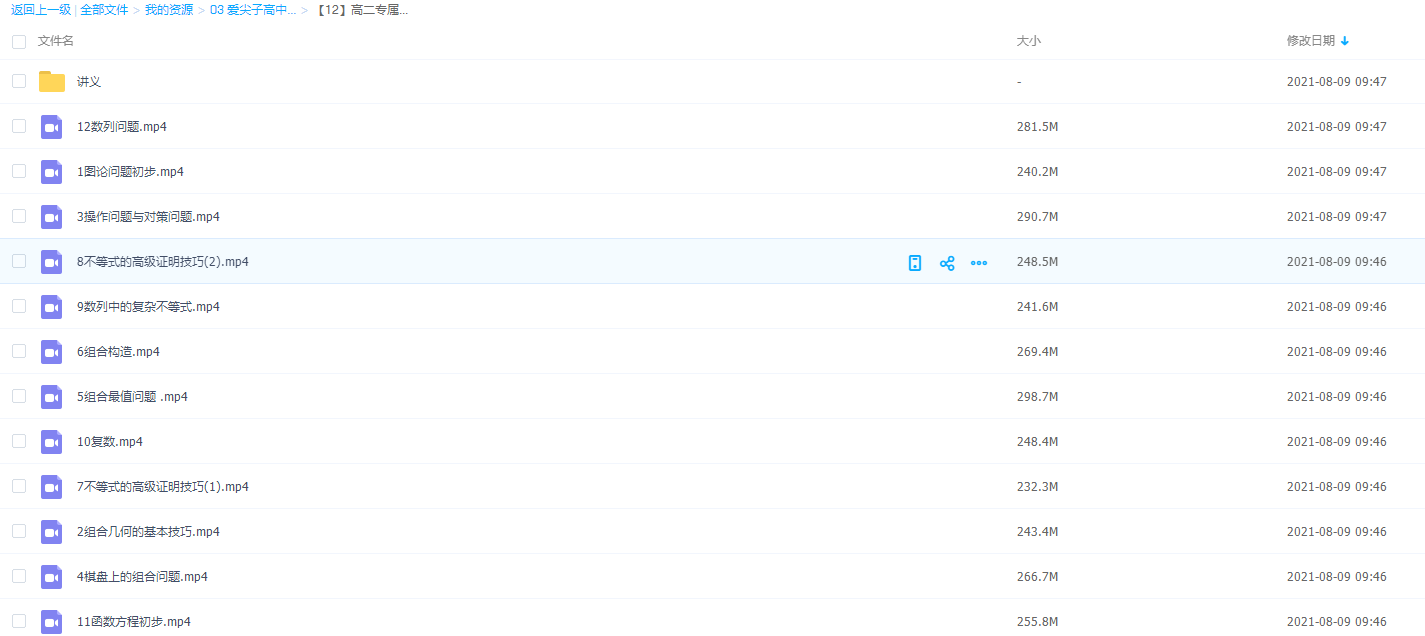Screen dimensions: 1425x636
Task: Go to 全部文件 in the breadcrumb
Action: (104, 10)
